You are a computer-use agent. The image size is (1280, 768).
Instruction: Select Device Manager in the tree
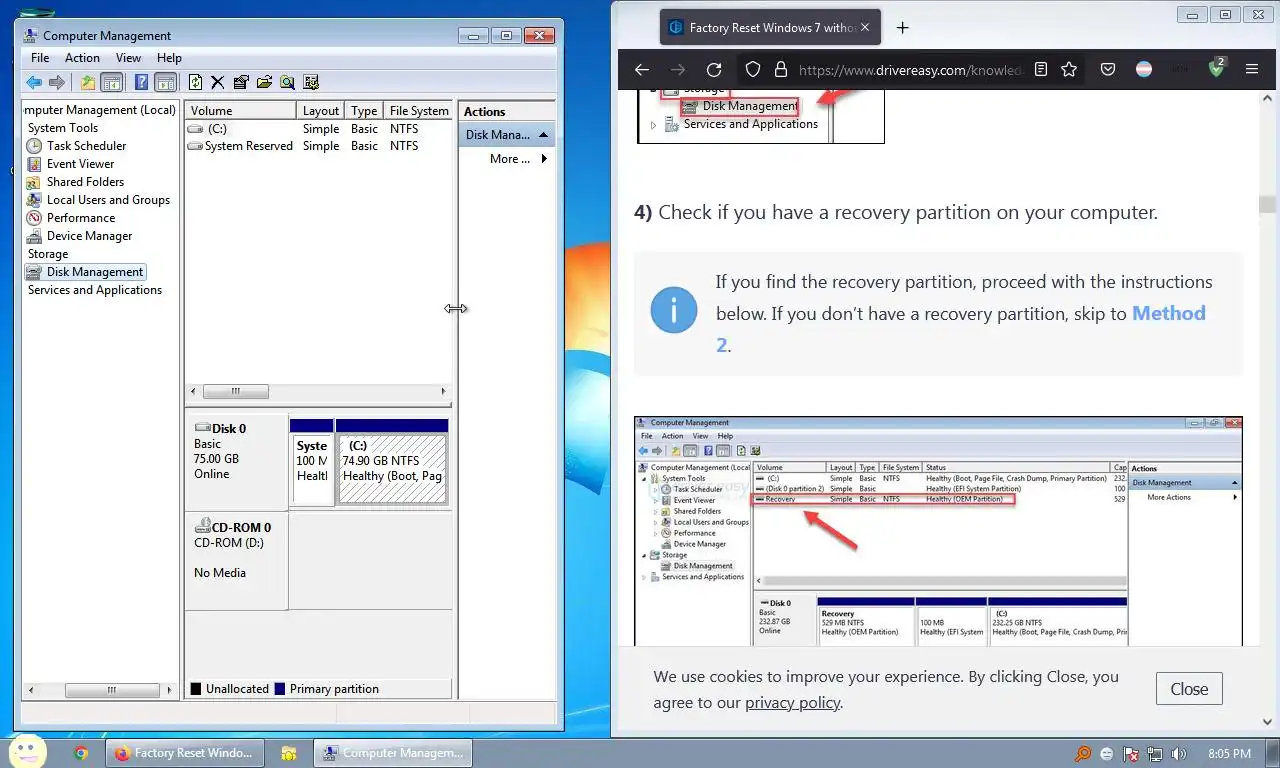[89, 236]
